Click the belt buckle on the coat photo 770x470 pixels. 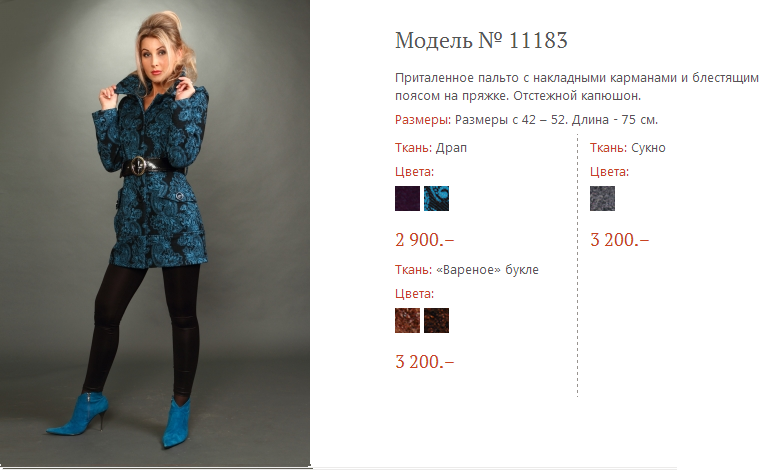point(138,166)
